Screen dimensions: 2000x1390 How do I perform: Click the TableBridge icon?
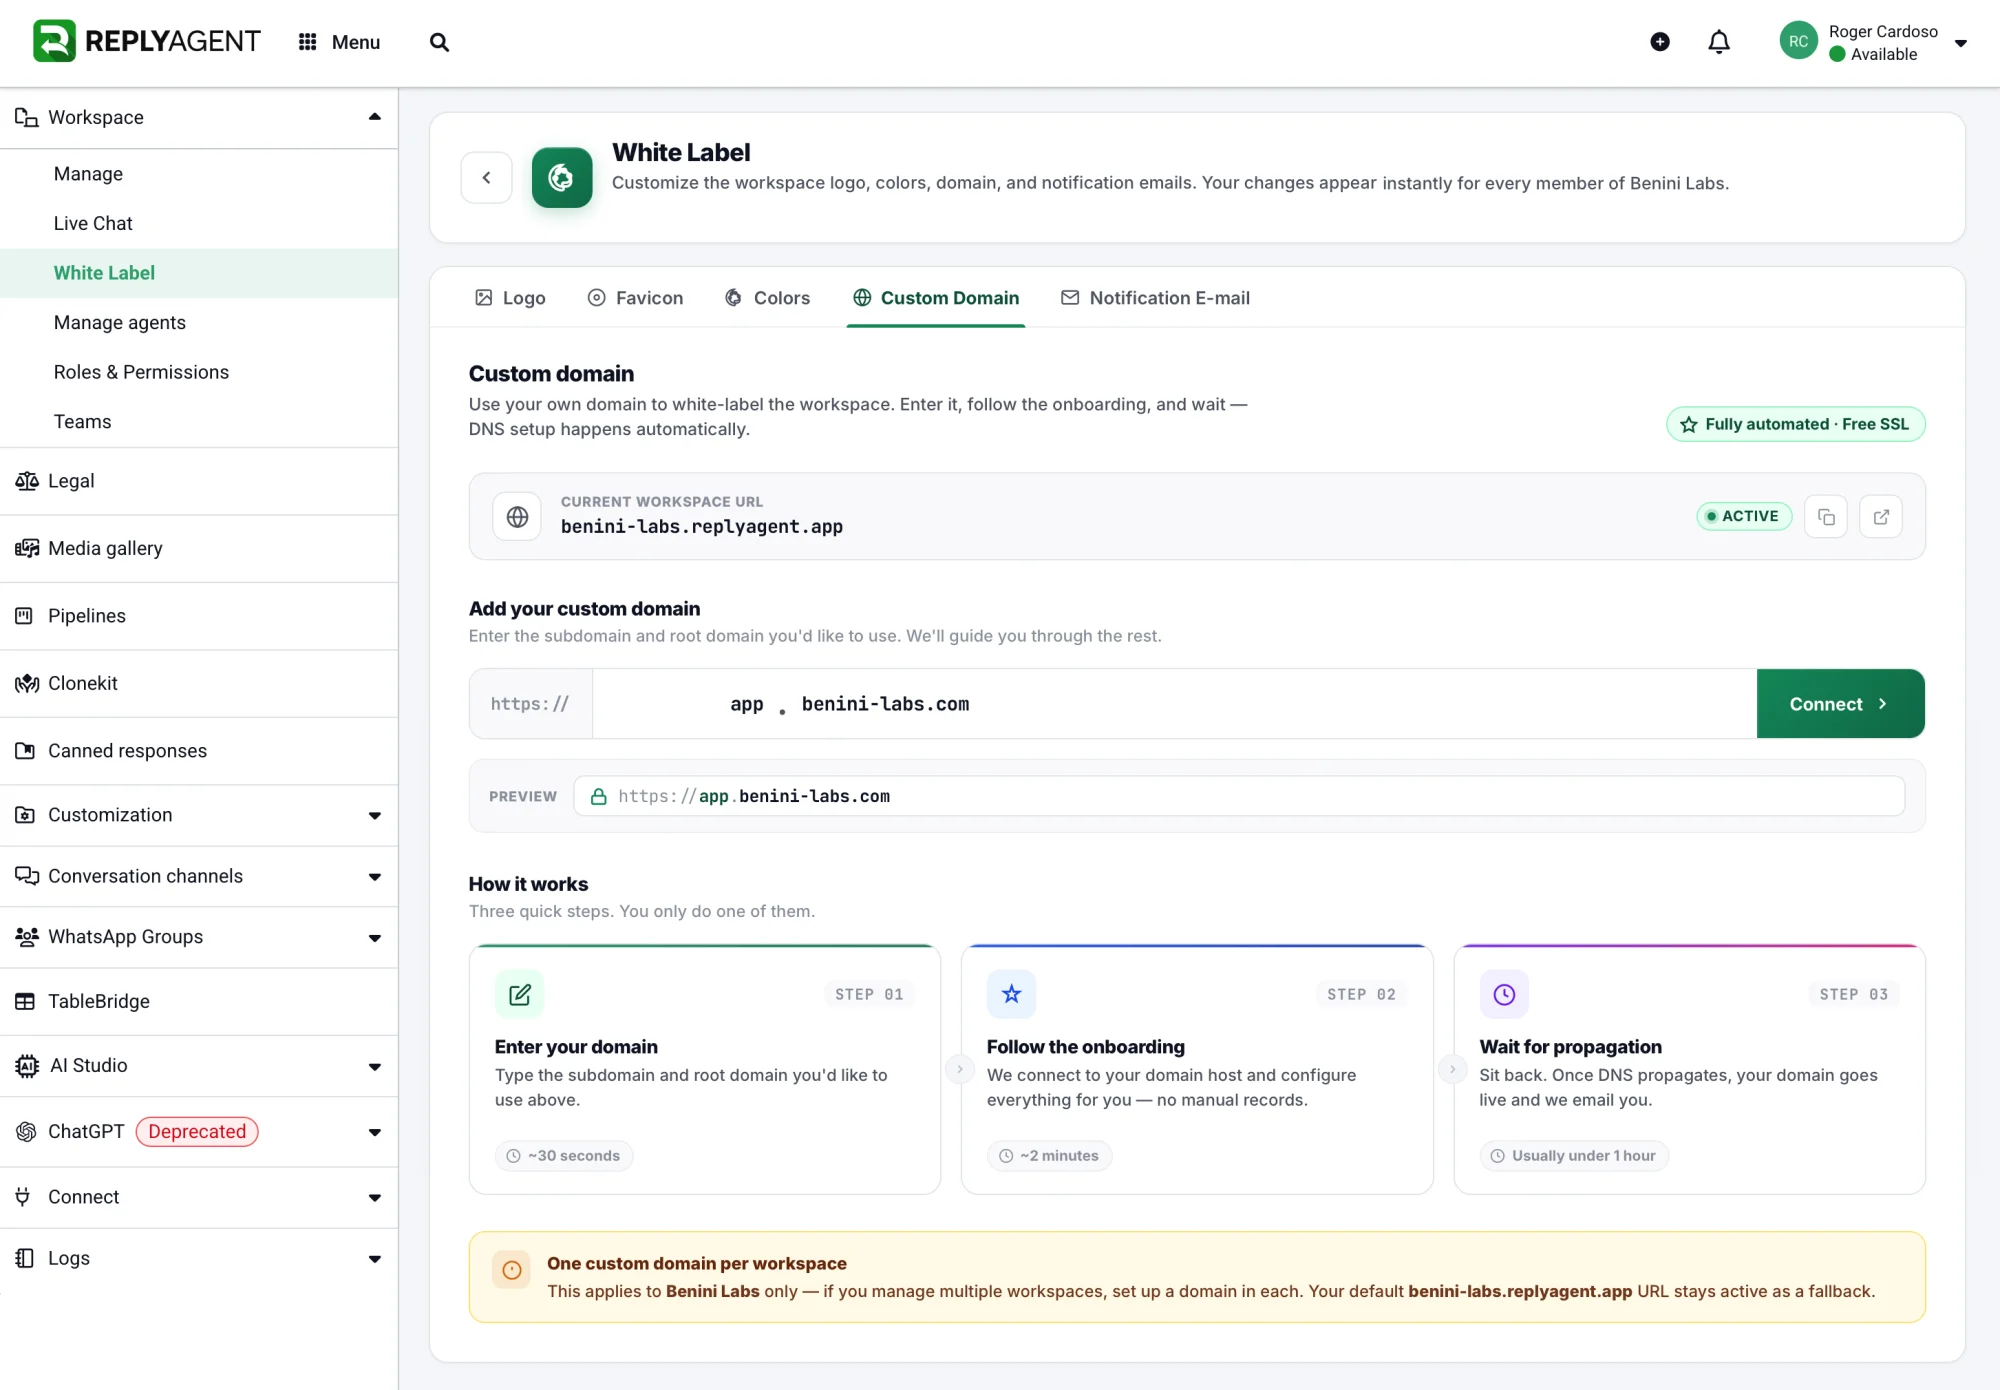click(x=25, y=1002)
